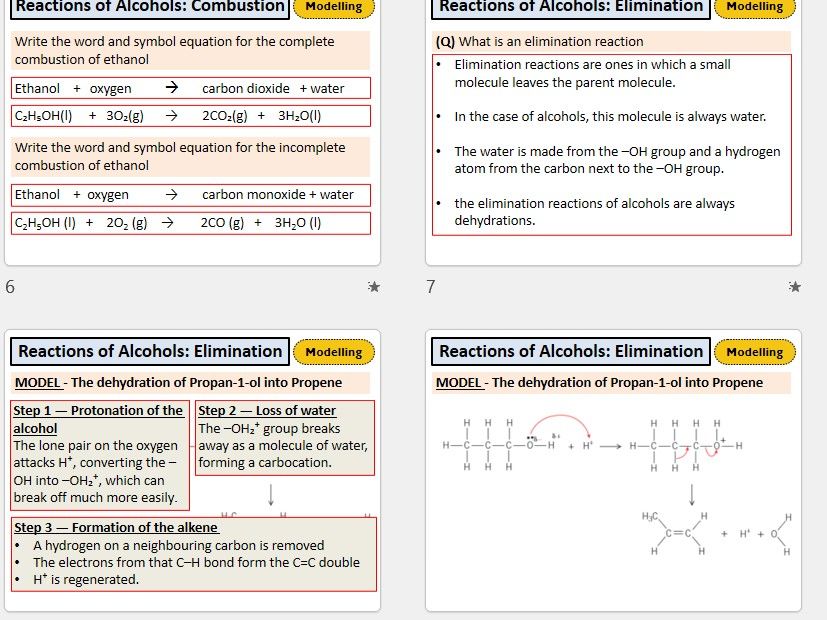Click the '2CO (g) + 3H₂O (l)' symbol equation
This screenshot has width=827, height=620.
[x=190, y=223]
